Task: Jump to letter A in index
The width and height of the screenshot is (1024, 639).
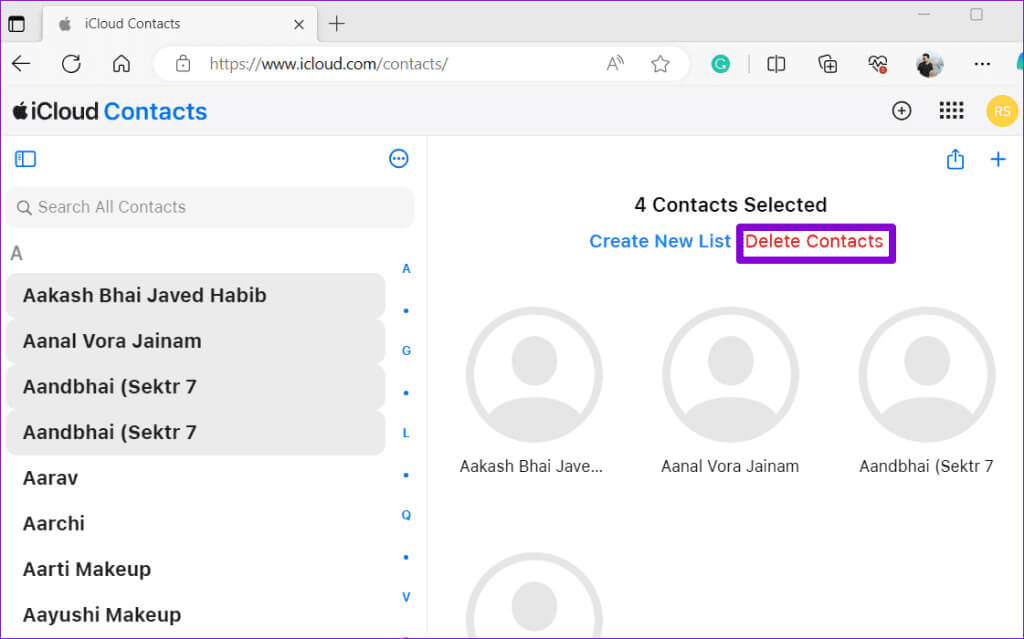Action: click(406, 269)
